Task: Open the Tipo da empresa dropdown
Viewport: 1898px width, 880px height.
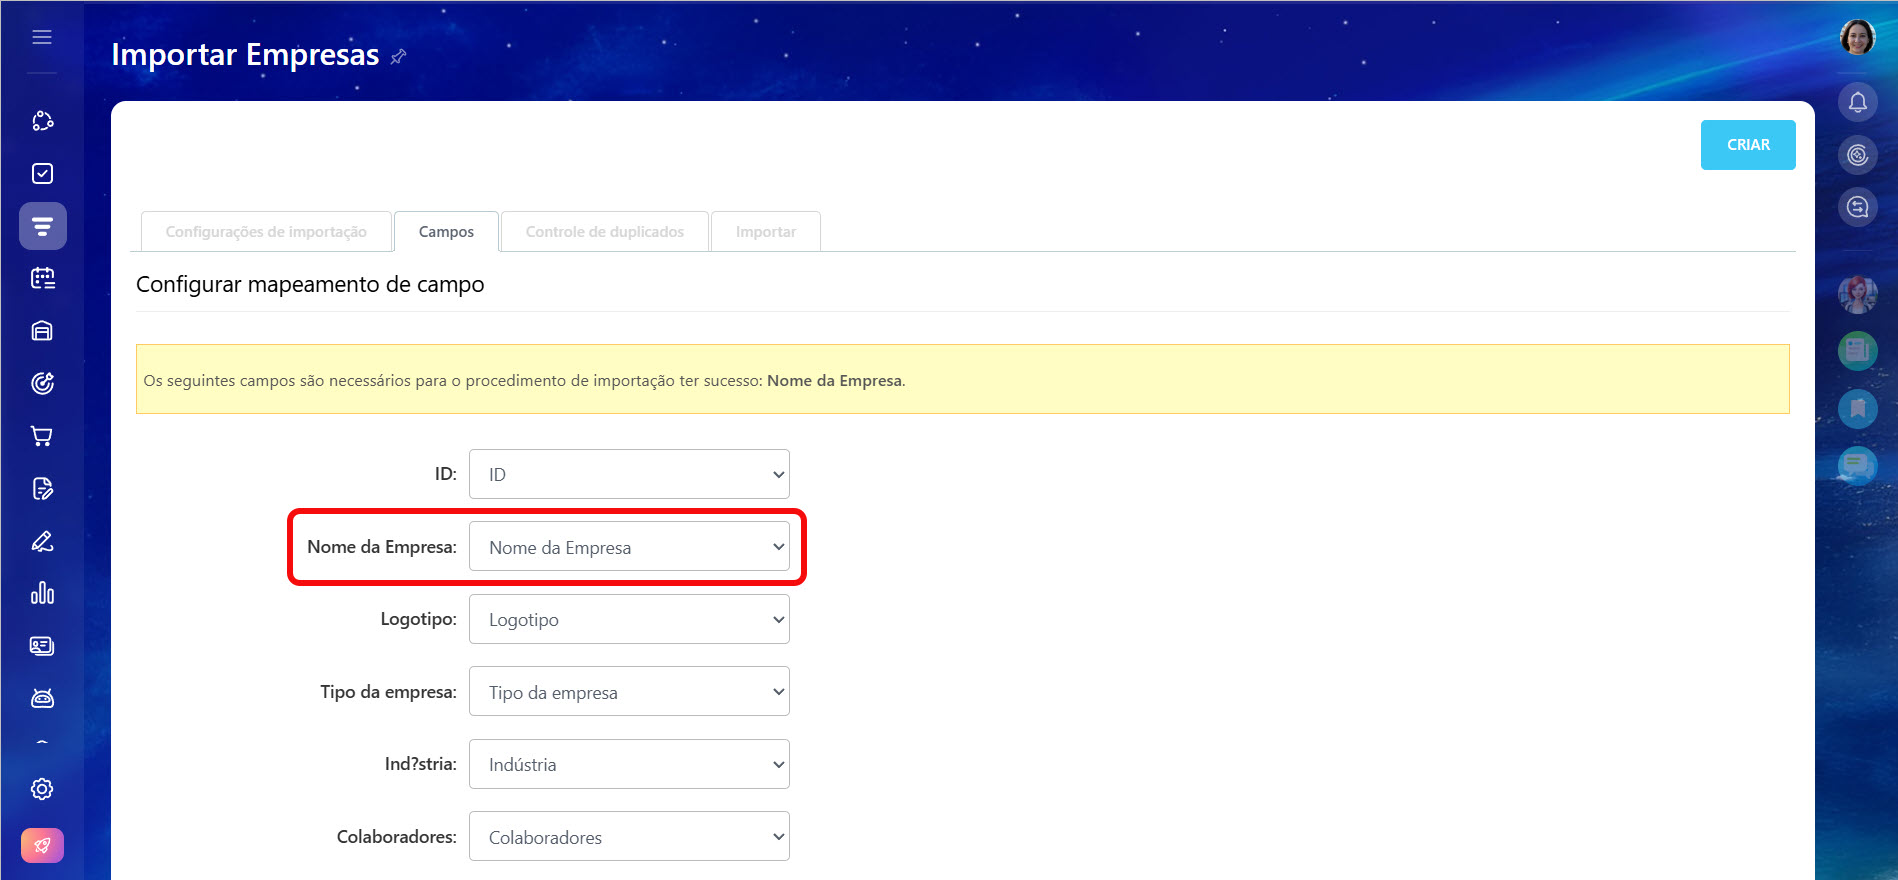Action: coord(629,692)
